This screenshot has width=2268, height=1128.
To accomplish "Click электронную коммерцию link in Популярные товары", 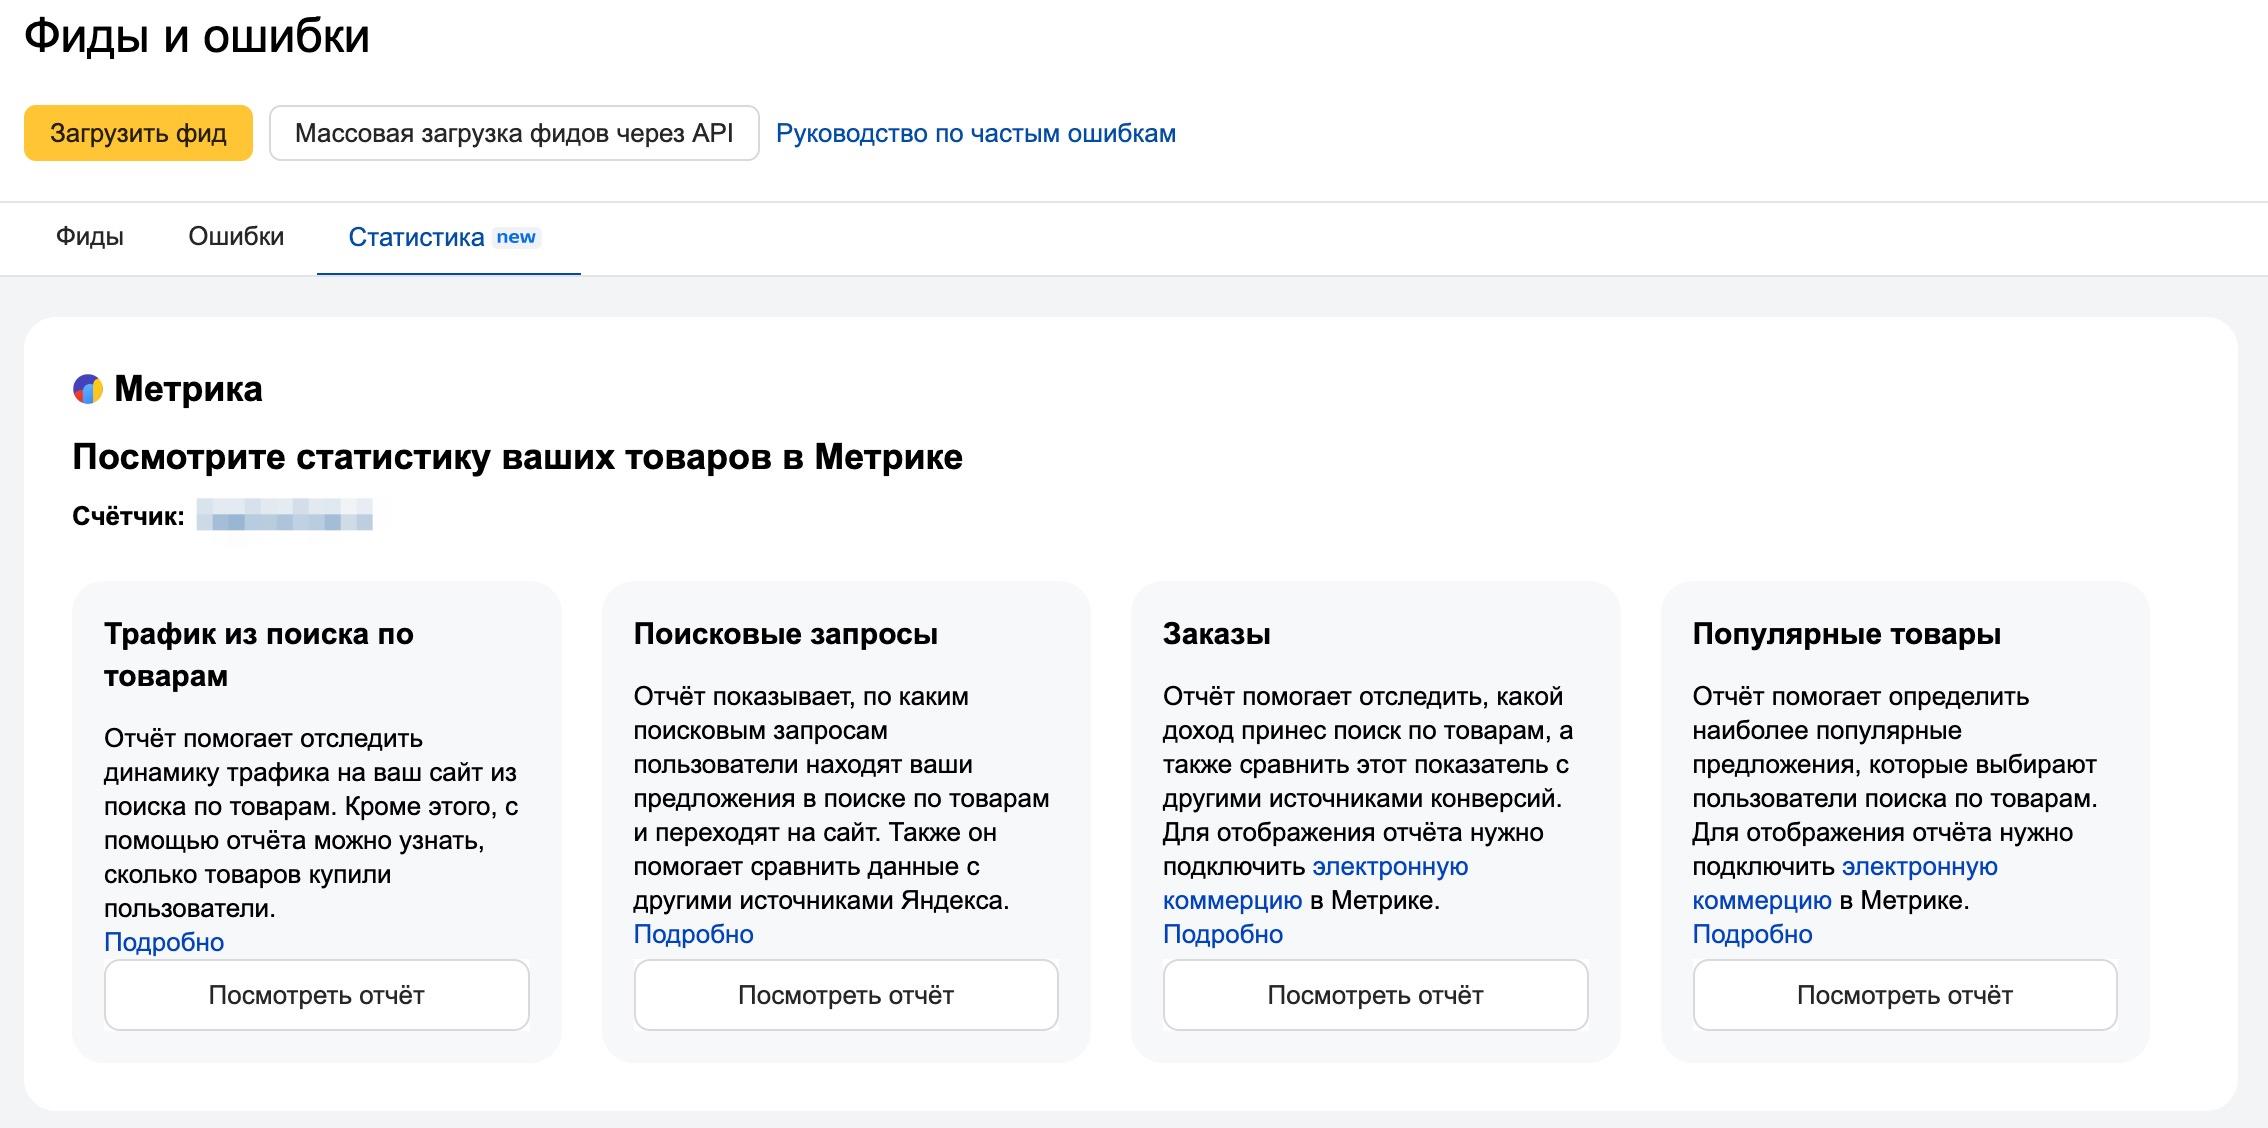I will pyautogui.click(x=1919, y=867).
